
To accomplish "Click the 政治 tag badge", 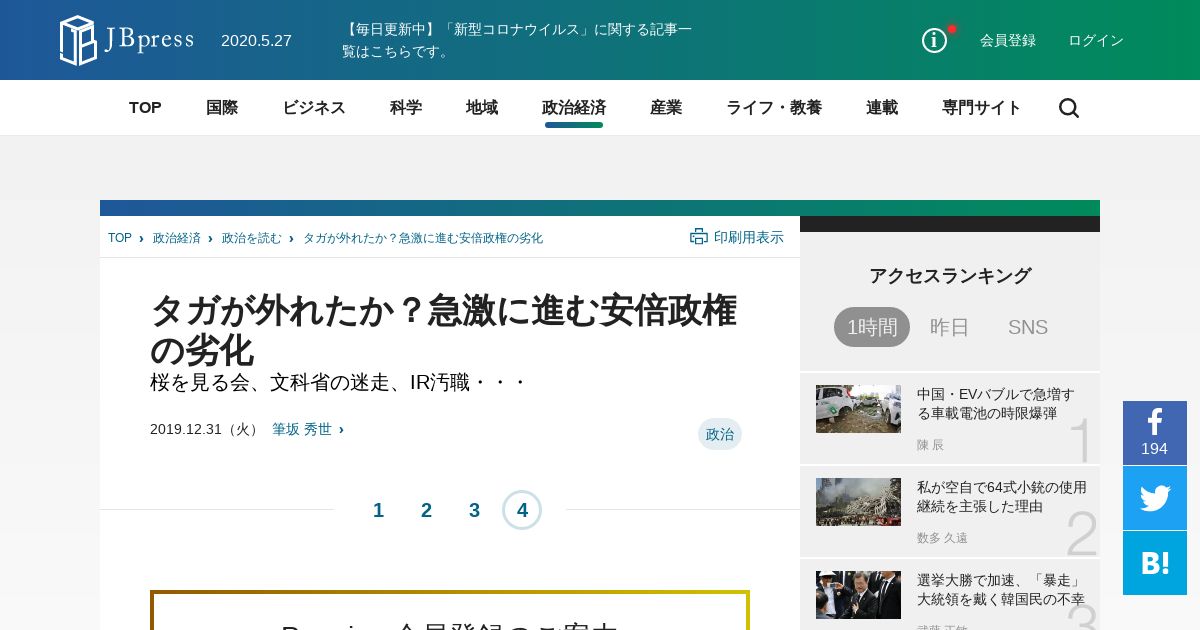I will pyautogui.click(x=720, y=434).
